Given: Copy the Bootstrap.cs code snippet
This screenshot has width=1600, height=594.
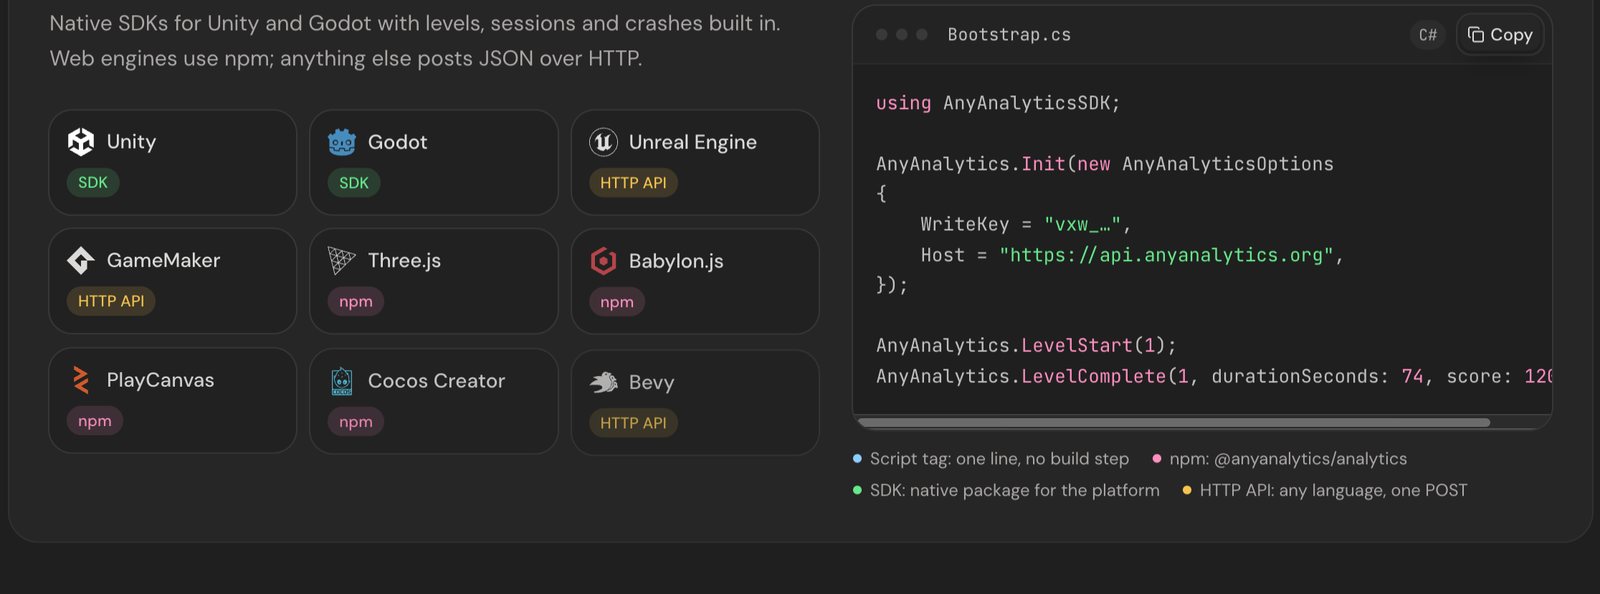Looking at the screenshot, I should pos(1500,35).
